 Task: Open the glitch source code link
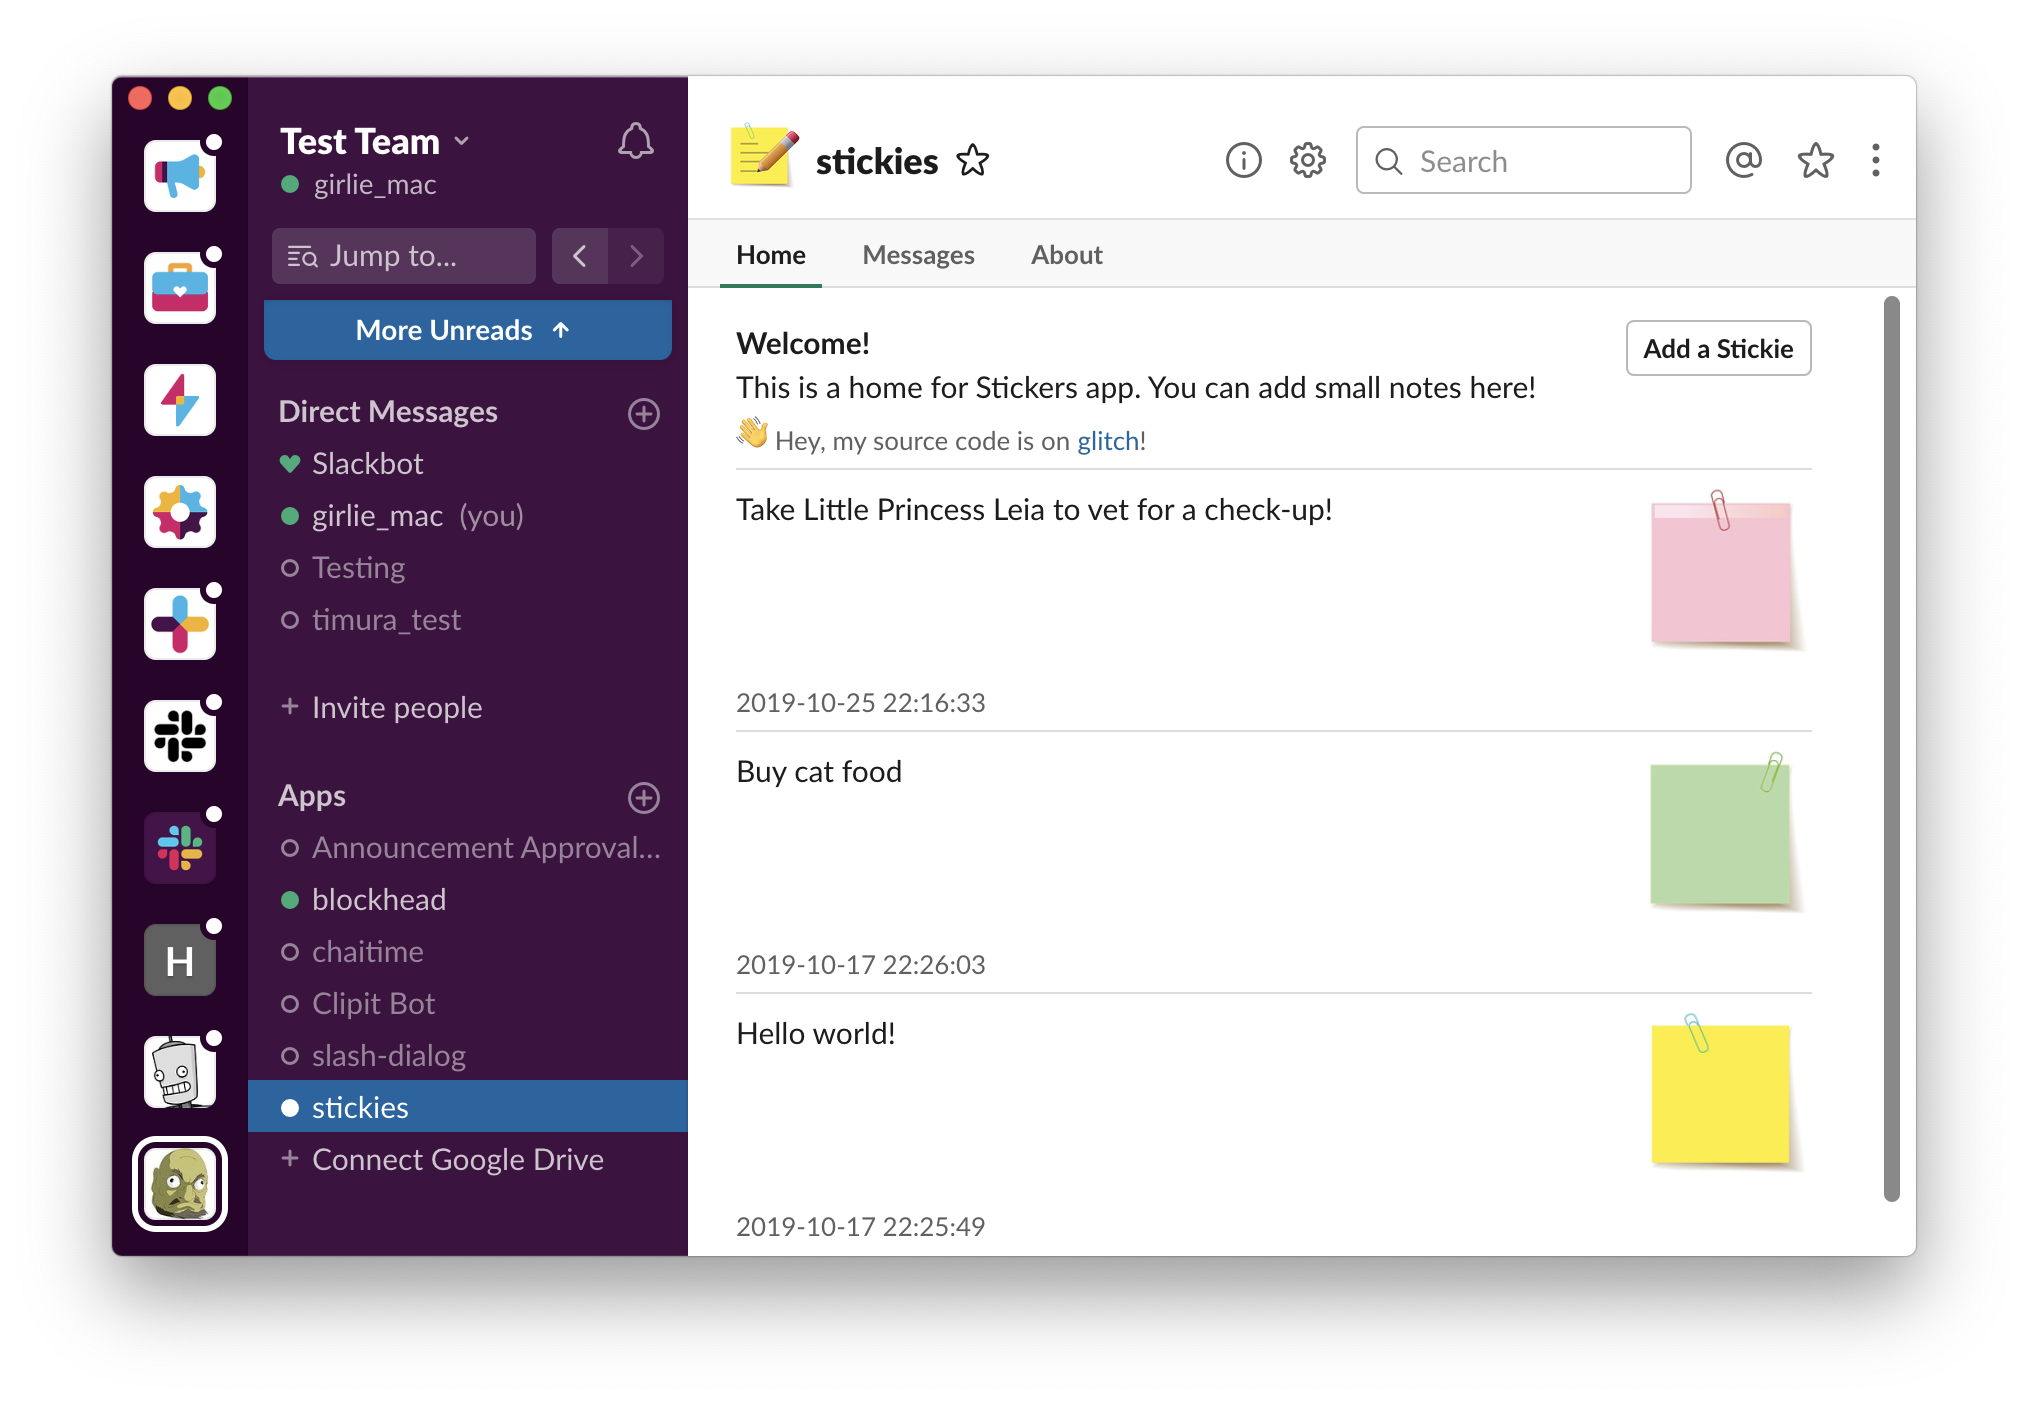click(1106, 440)
